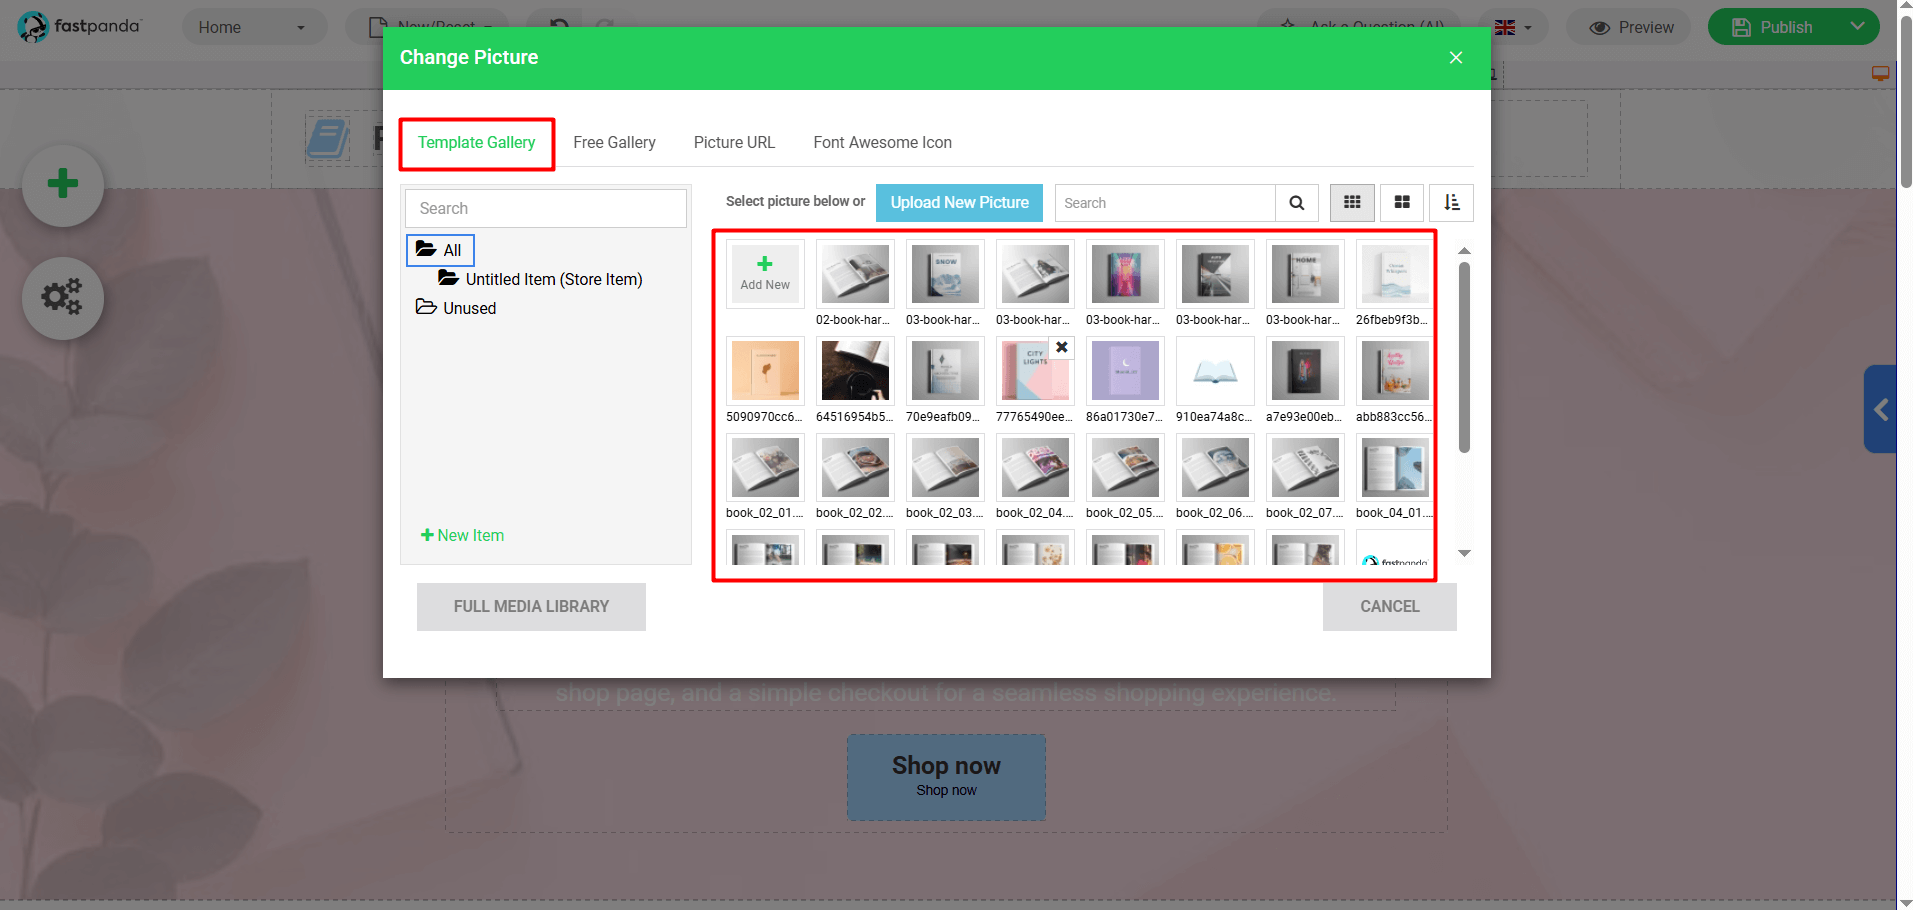
Task: Open the Home page dropdown
Action: click(x=254, y=27)
